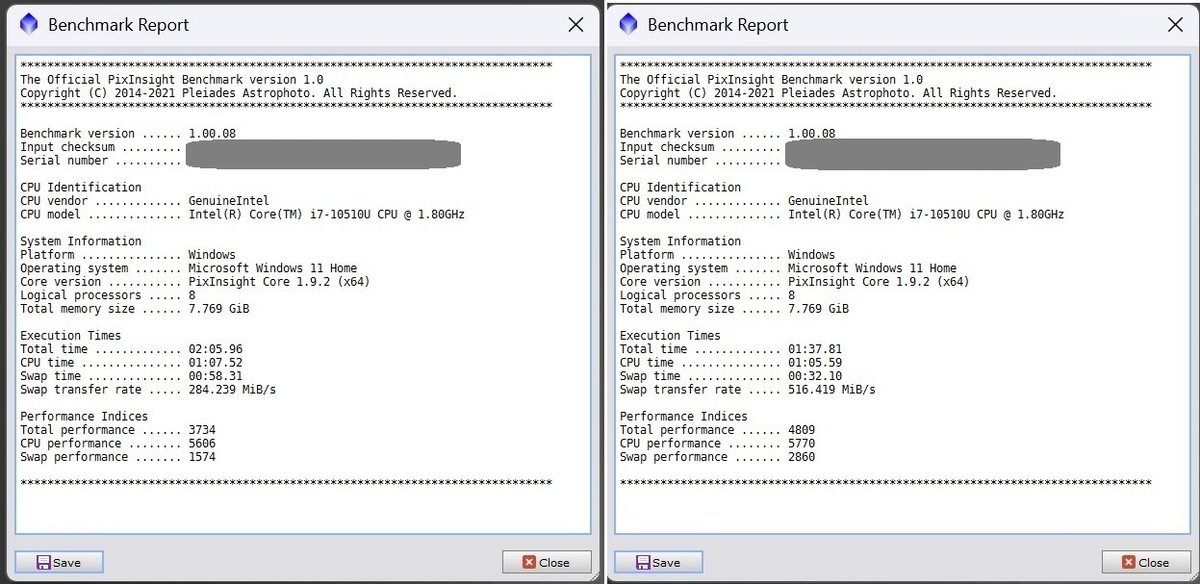Click 'PixInsight Core 1.9.2 (x64)' in right report
This screenshot has height=584, width=1200.
[879, 281]
